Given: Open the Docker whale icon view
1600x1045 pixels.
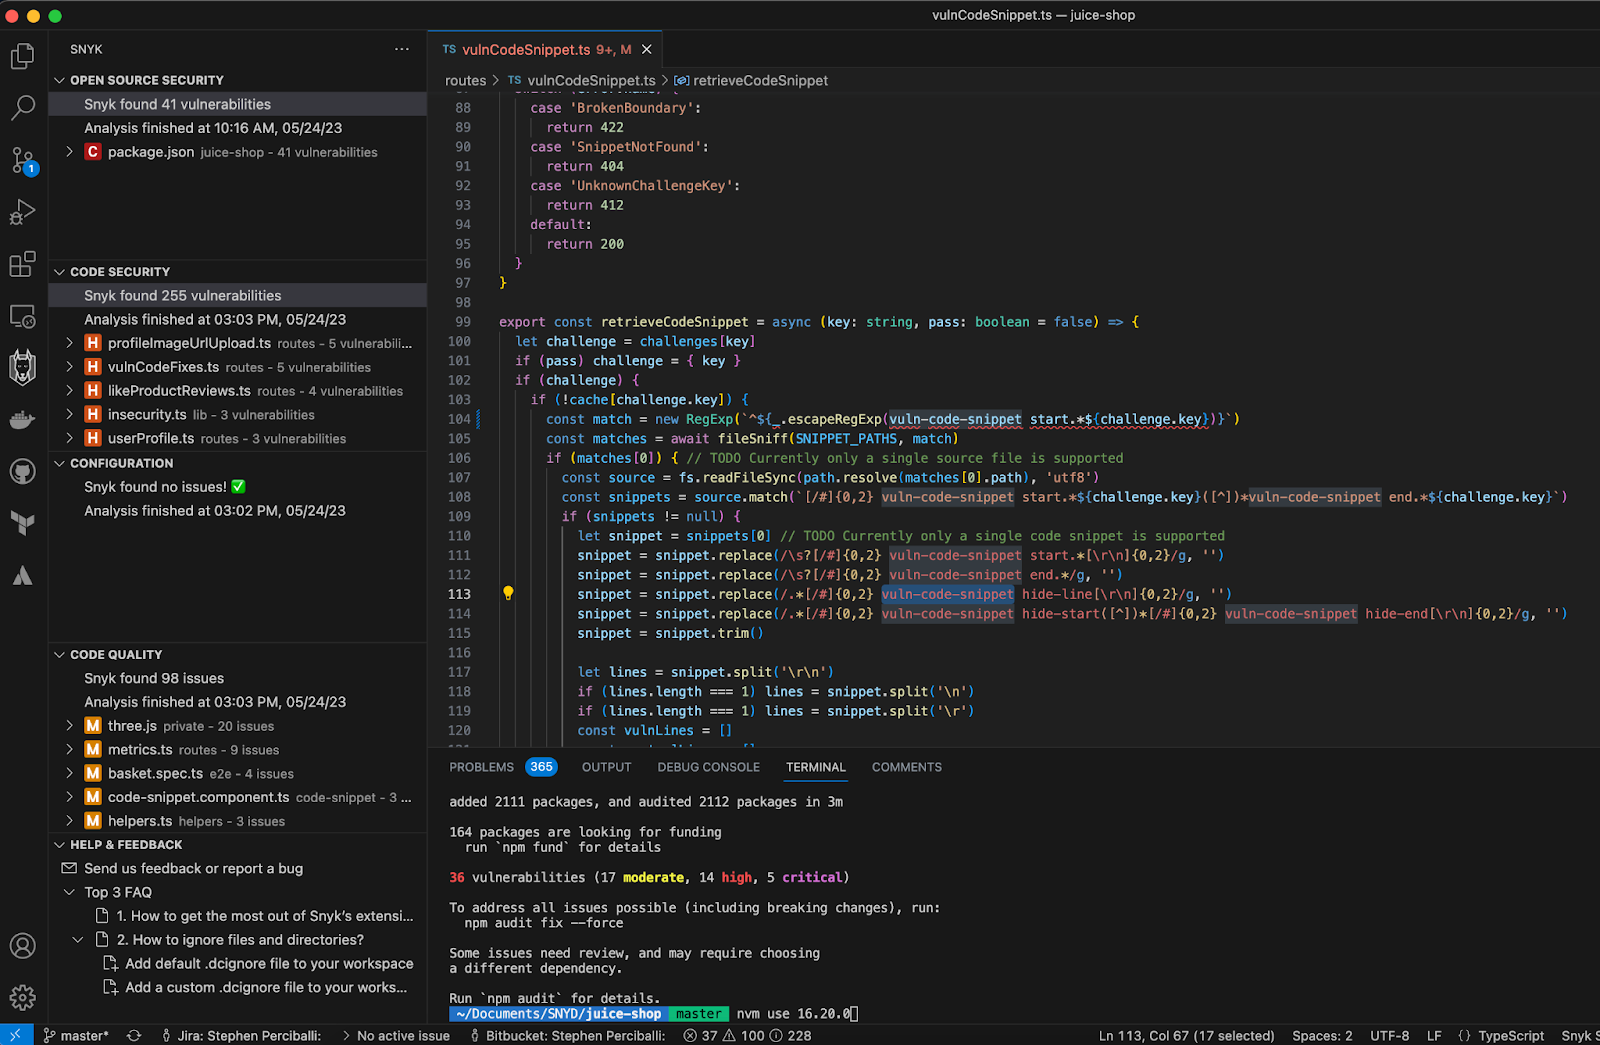Looking at the screenshot, I should tap(22, 420).
